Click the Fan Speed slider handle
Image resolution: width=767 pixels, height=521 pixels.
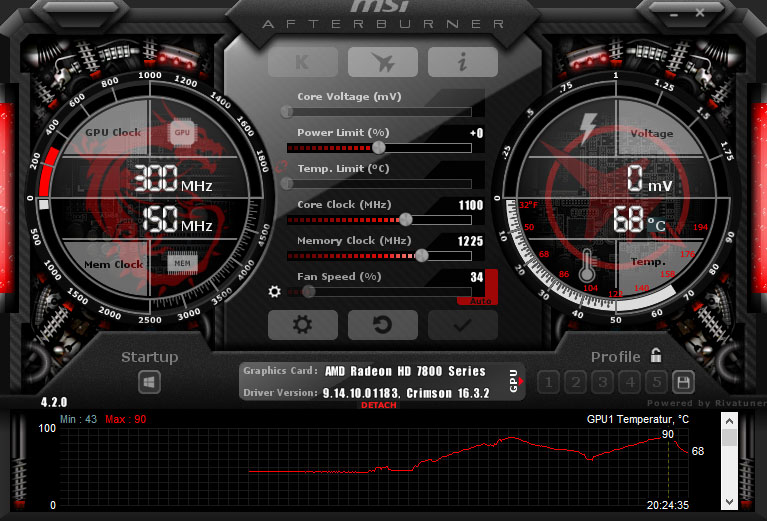(x=308, y=292)
